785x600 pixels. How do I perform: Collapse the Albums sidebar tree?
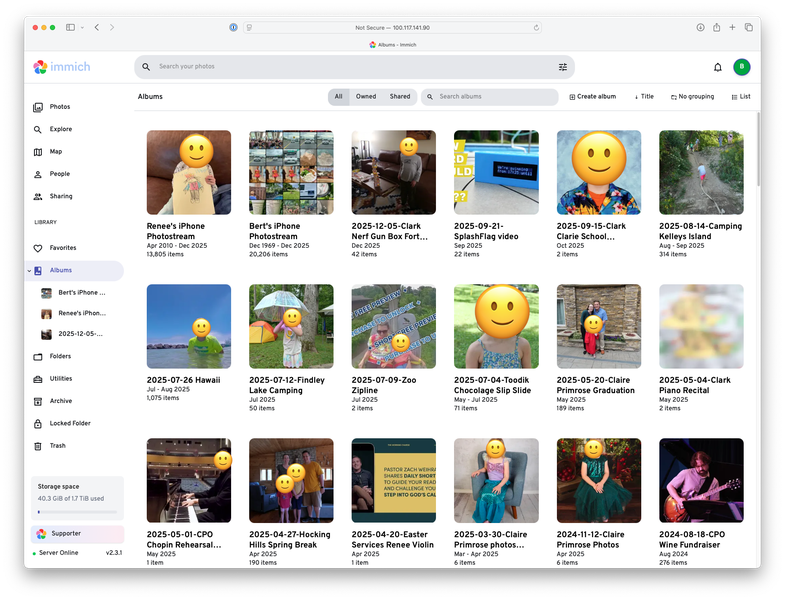29,270
